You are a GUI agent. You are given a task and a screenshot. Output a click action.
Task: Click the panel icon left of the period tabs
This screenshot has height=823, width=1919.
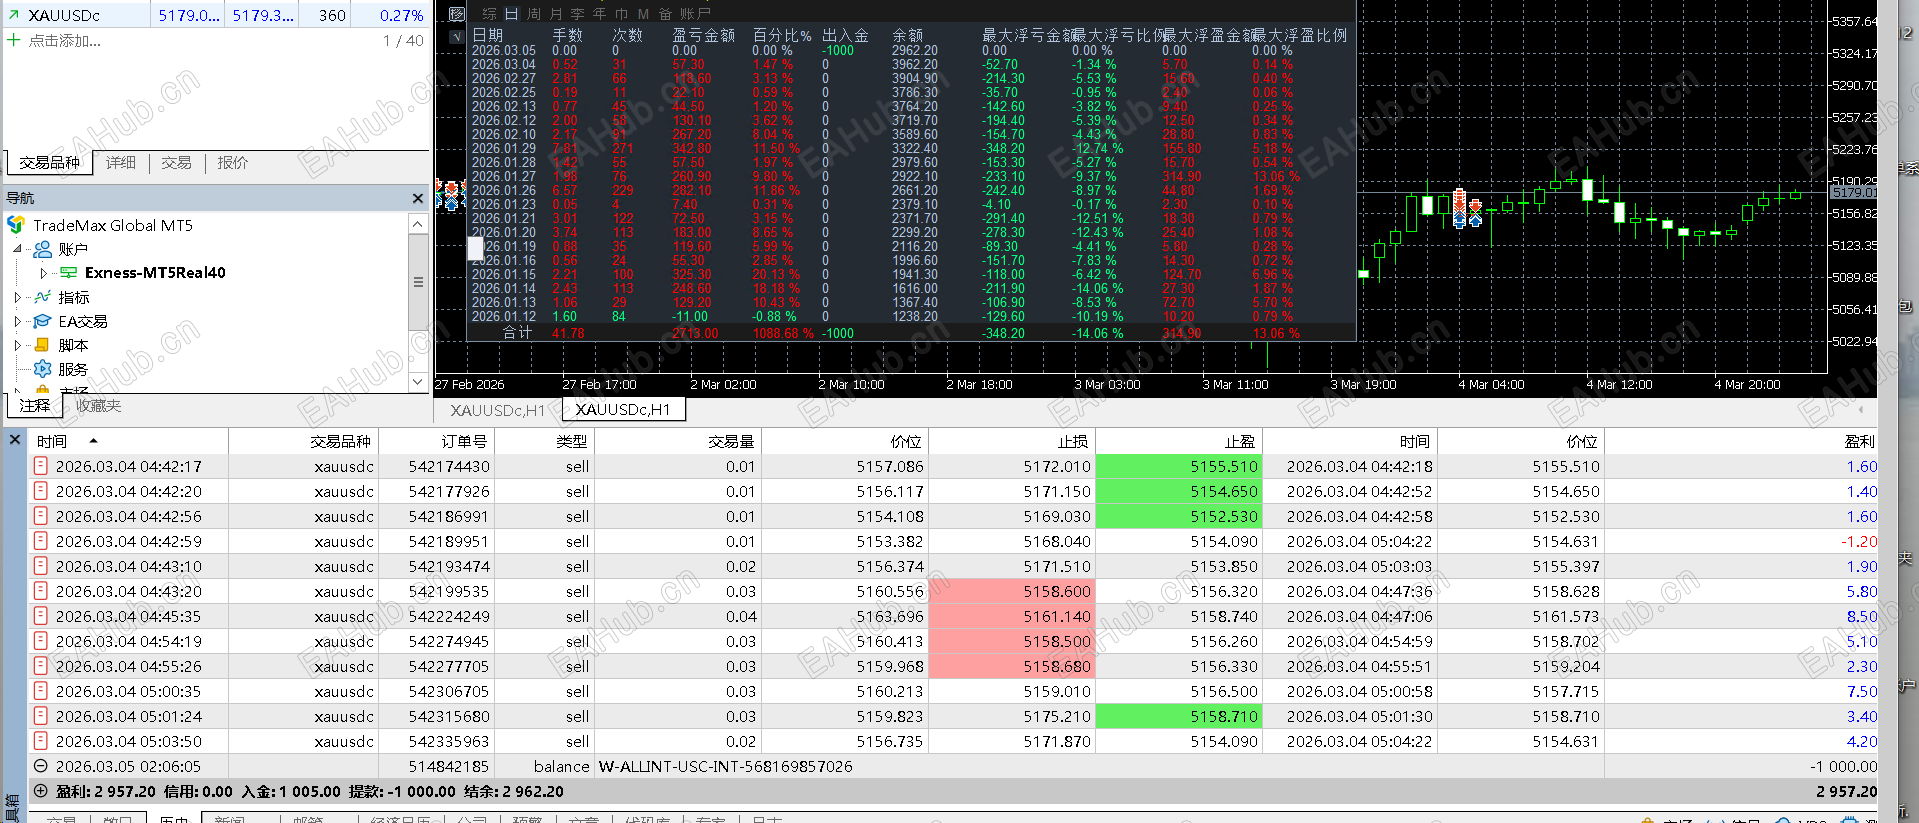click(x=456, y=14)
